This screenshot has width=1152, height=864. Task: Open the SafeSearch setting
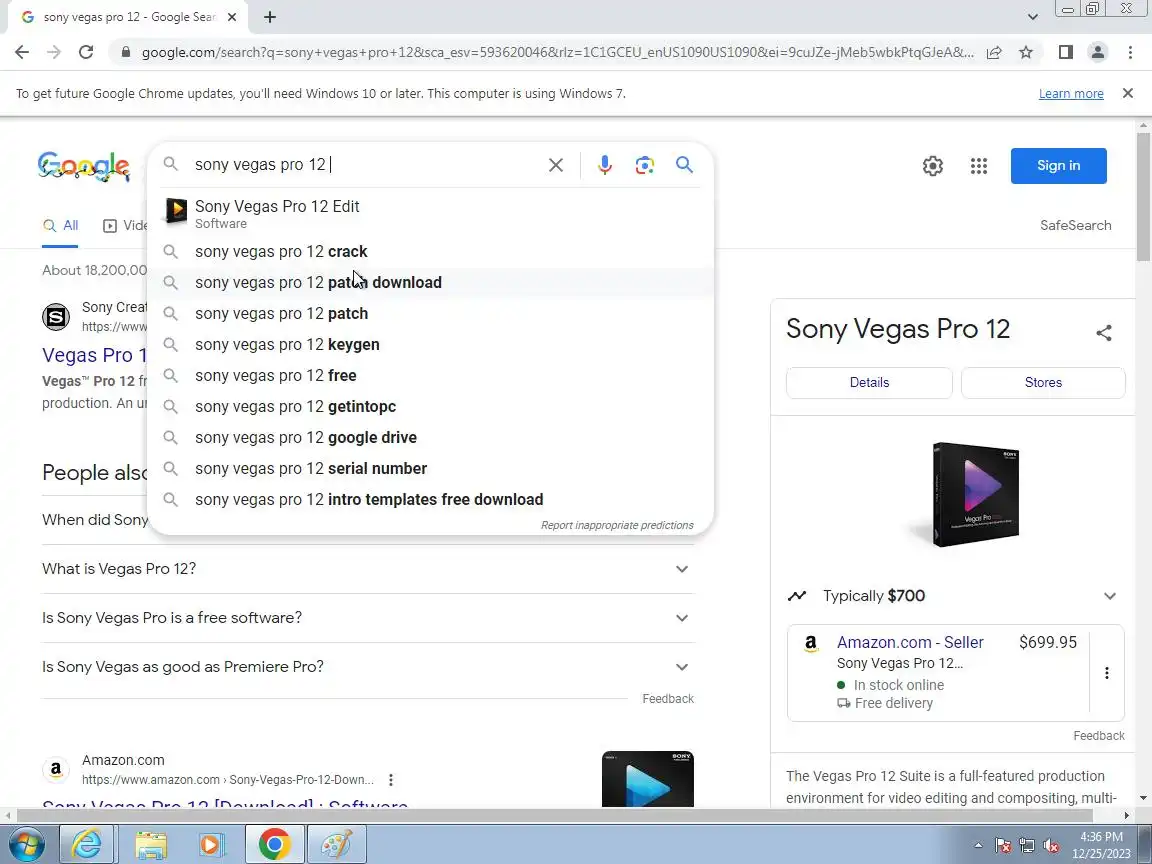[1075, 226]
